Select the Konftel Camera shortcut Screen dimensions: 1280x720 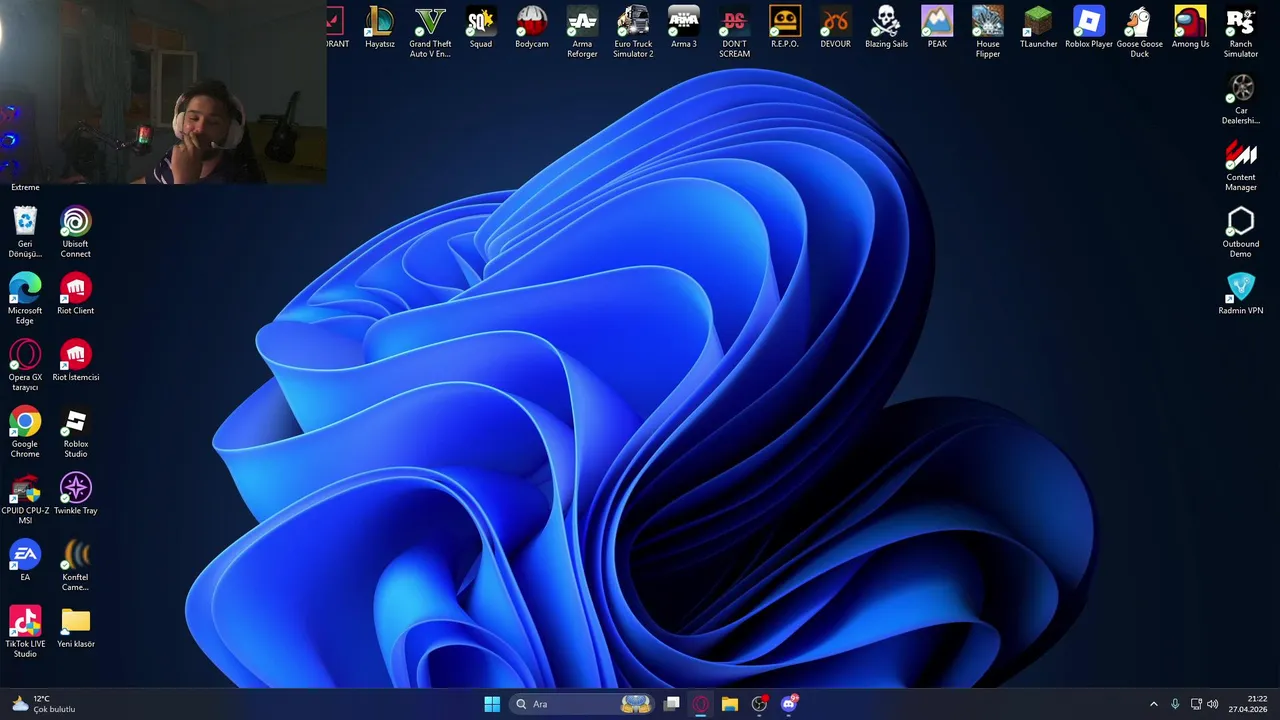76,566
